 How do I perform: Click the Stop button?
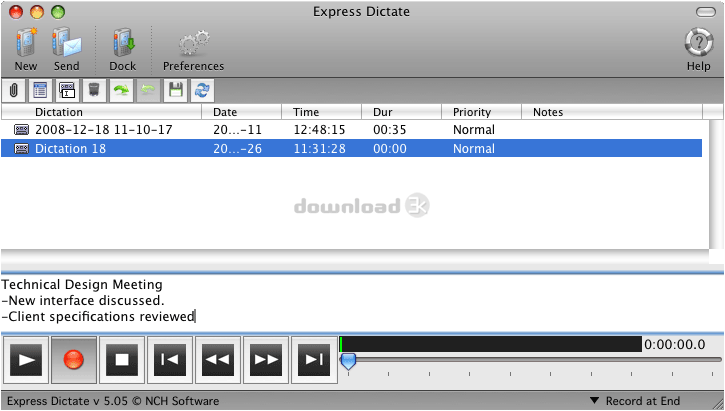122,360
